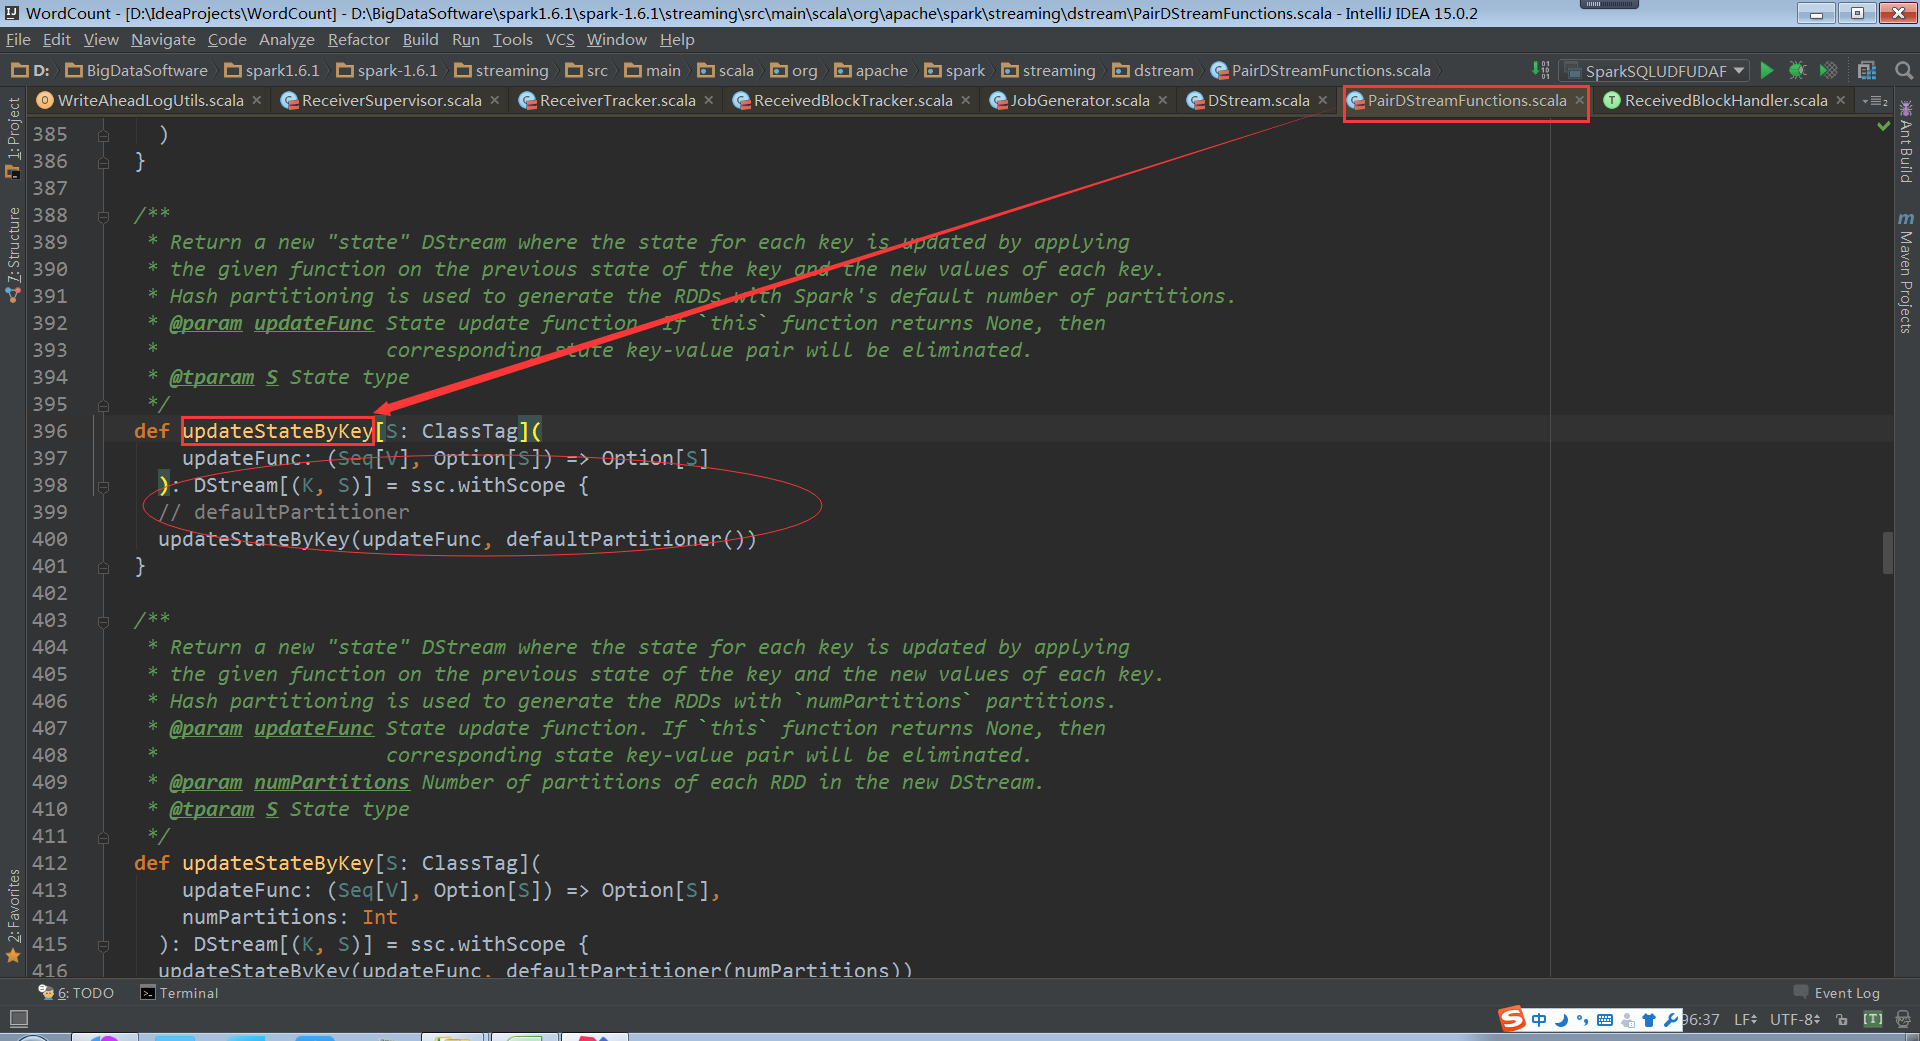Open the Refactor menu
Screen dimensions: 1920x1041
coord(358,39)
